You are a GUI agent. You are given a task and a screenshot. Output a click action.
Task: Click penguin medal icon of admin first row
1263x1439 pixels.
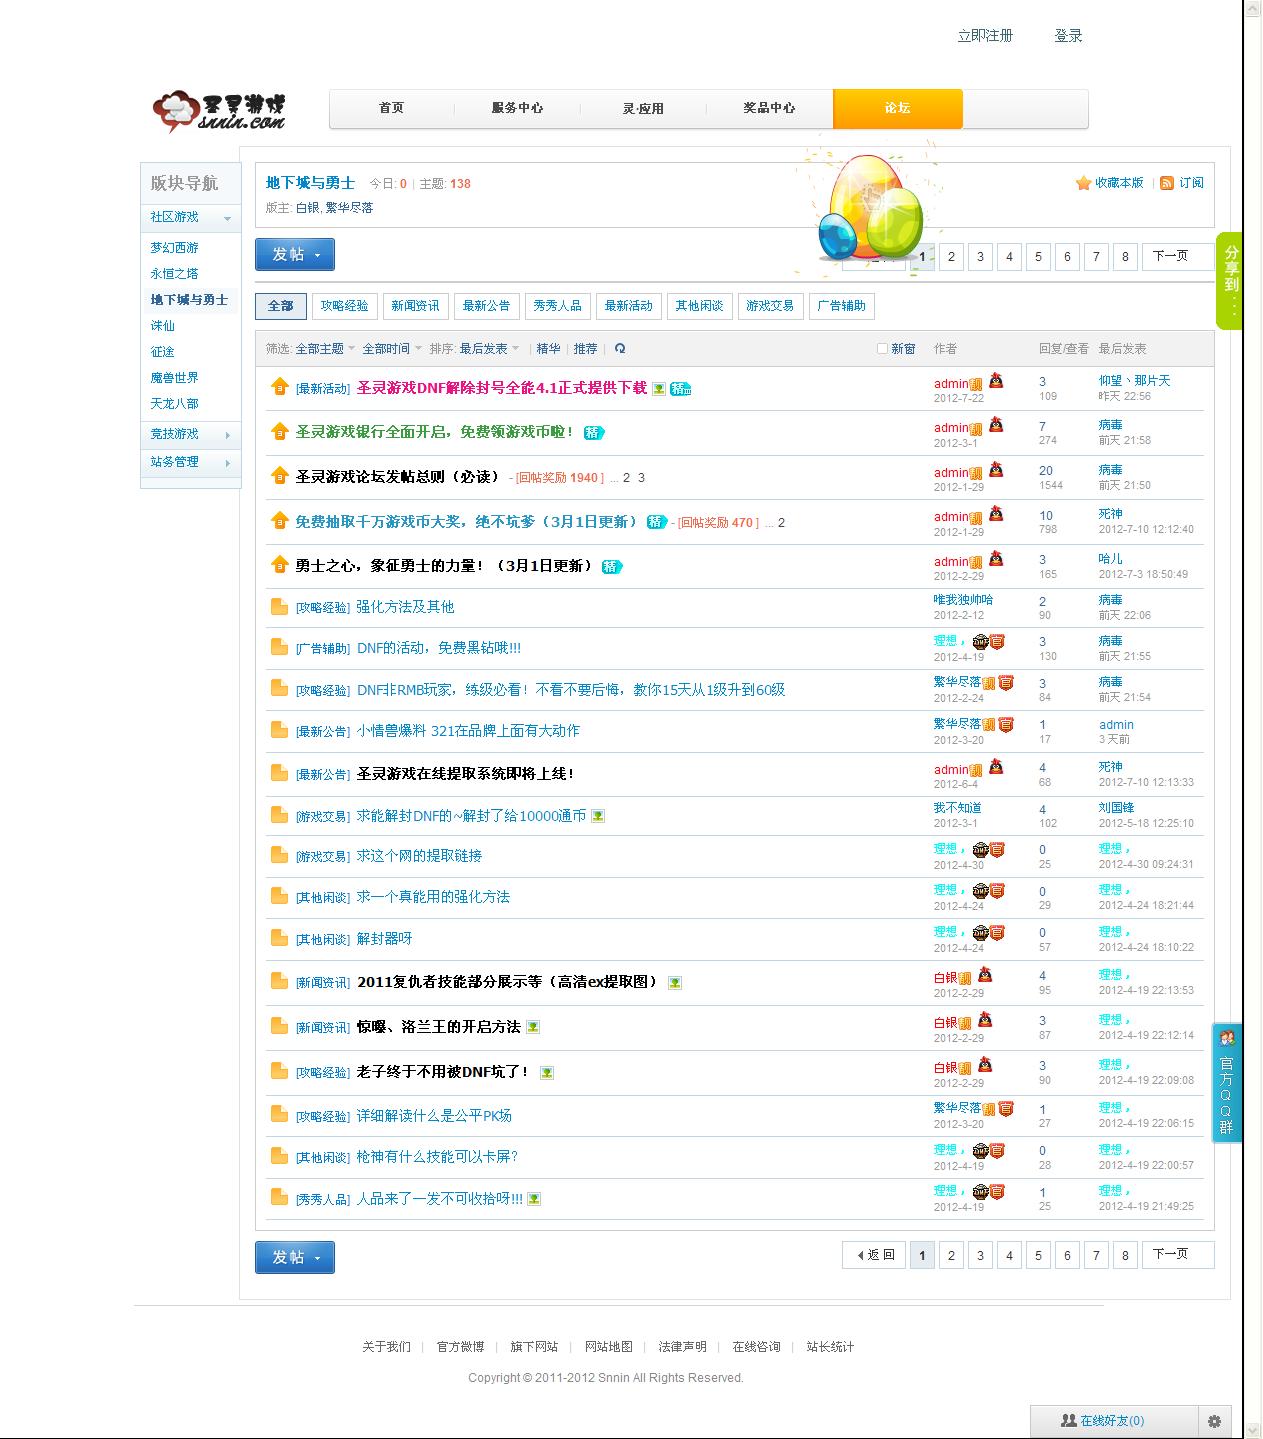pyautogui.click(x=996, y=380)
